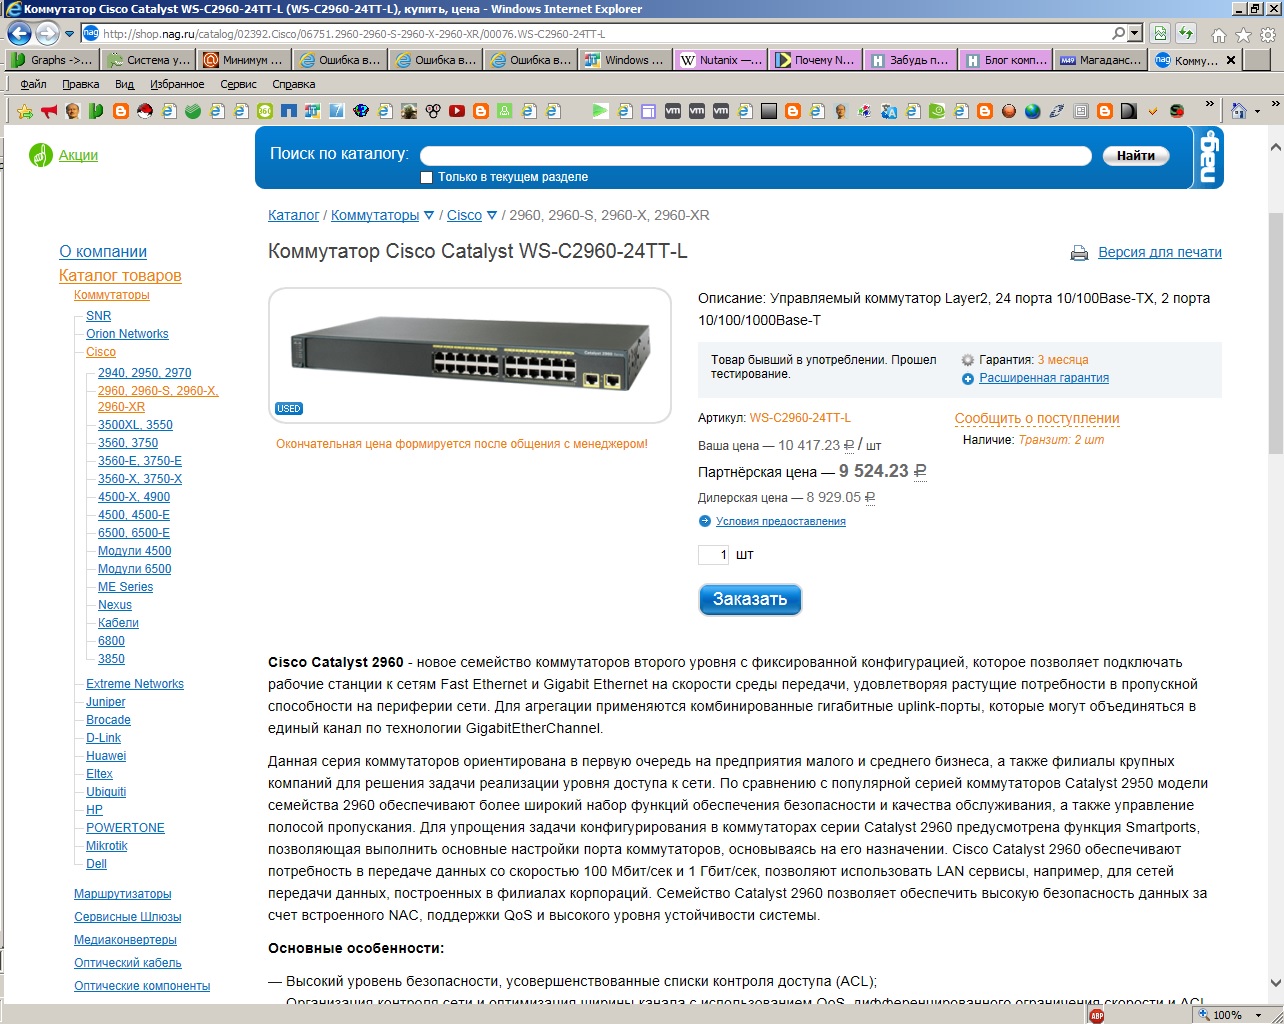This screenshot has height=1024, width=1284.
Task: Open the Маршрутизаторы category link
Action: 123,894
